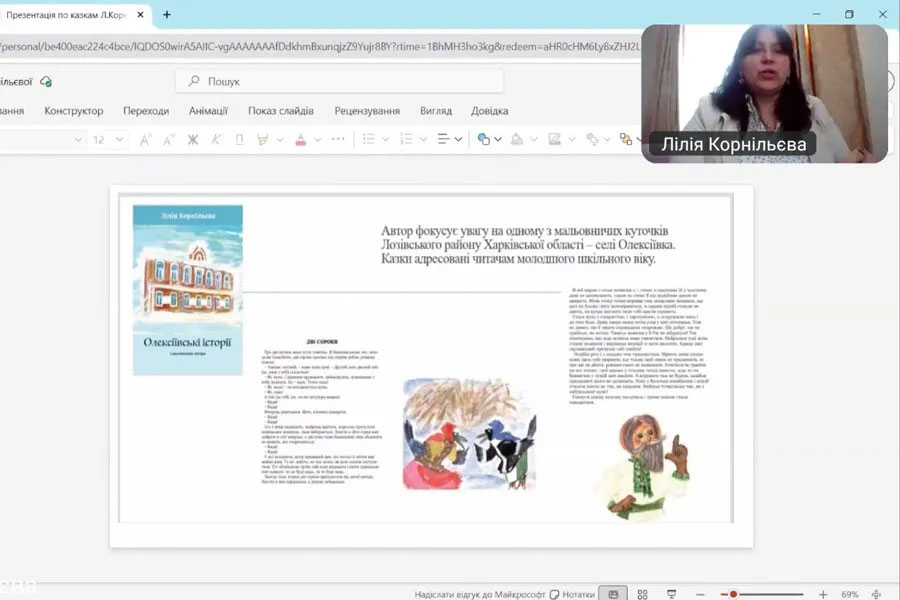
Task: Expand the paragraph alignment dropdown
Action: coord(458,140)
